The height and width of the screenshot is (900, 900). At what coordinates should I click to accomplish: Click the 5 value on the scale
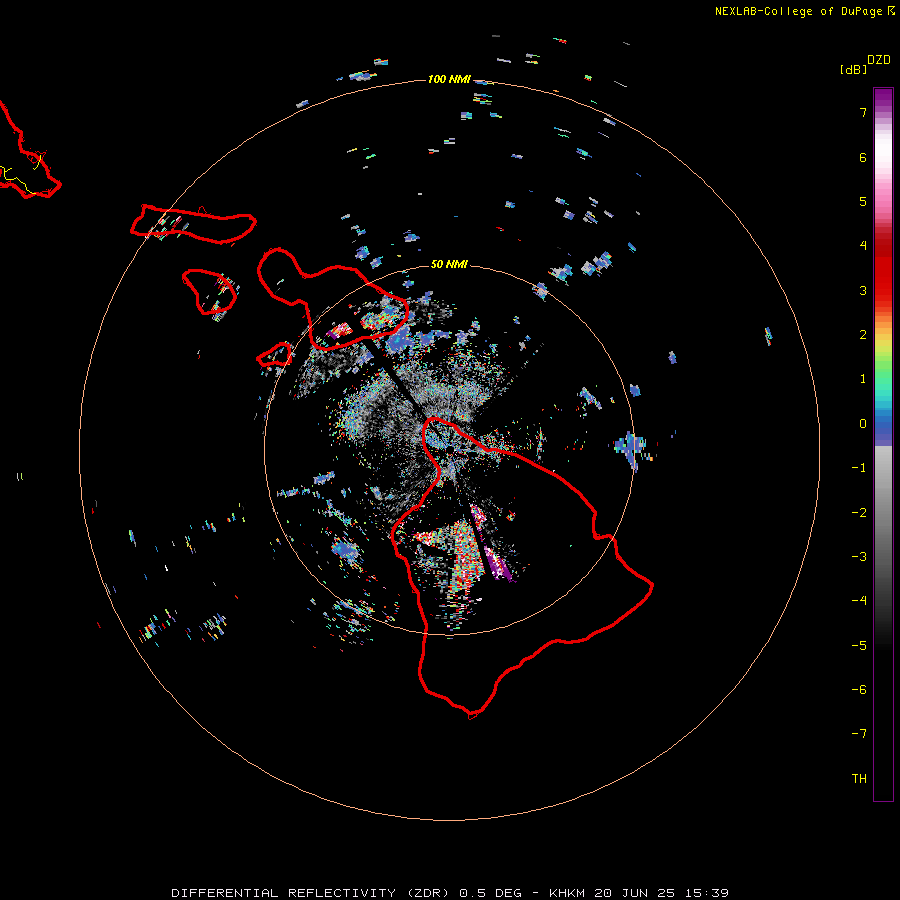pyautogui.click(x=863, y=201)
